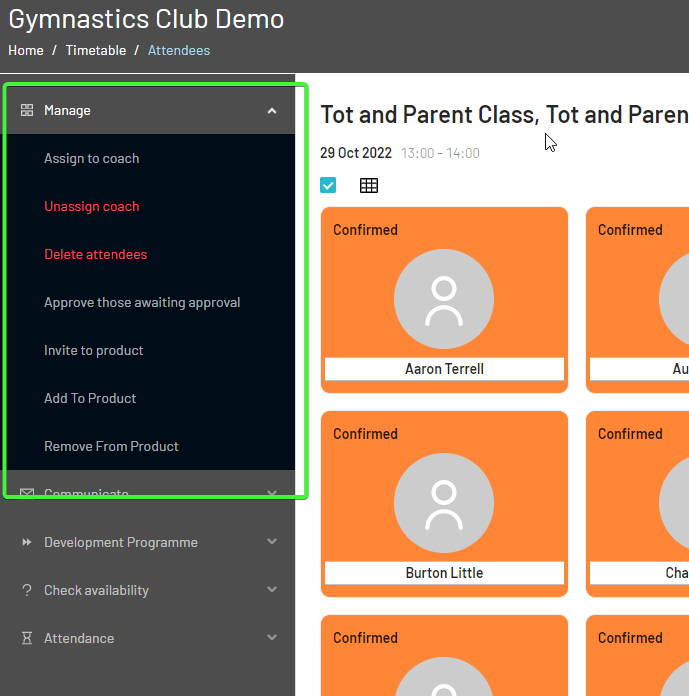The image size is (689, 696).
Task: Click Aaron Terrell's avatar placeholder
Action: pyautogui.click(x=444, y=299)
